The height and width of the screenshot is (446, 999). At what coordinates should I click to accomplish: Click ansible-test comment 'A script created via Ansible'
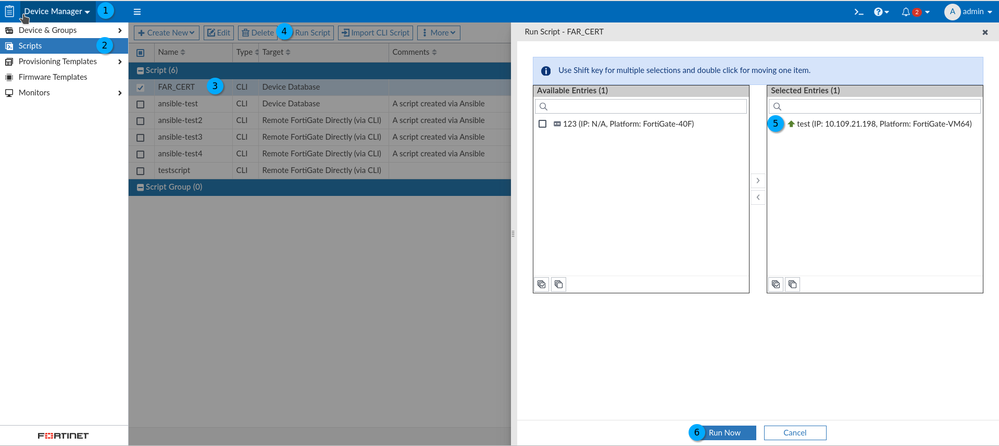439,103
